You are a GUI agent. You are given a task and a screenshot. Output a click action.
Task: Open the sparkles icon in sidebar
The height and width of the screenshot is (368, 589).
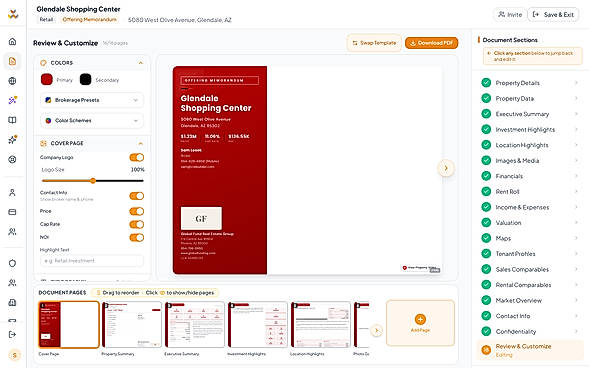pos(12,140)
